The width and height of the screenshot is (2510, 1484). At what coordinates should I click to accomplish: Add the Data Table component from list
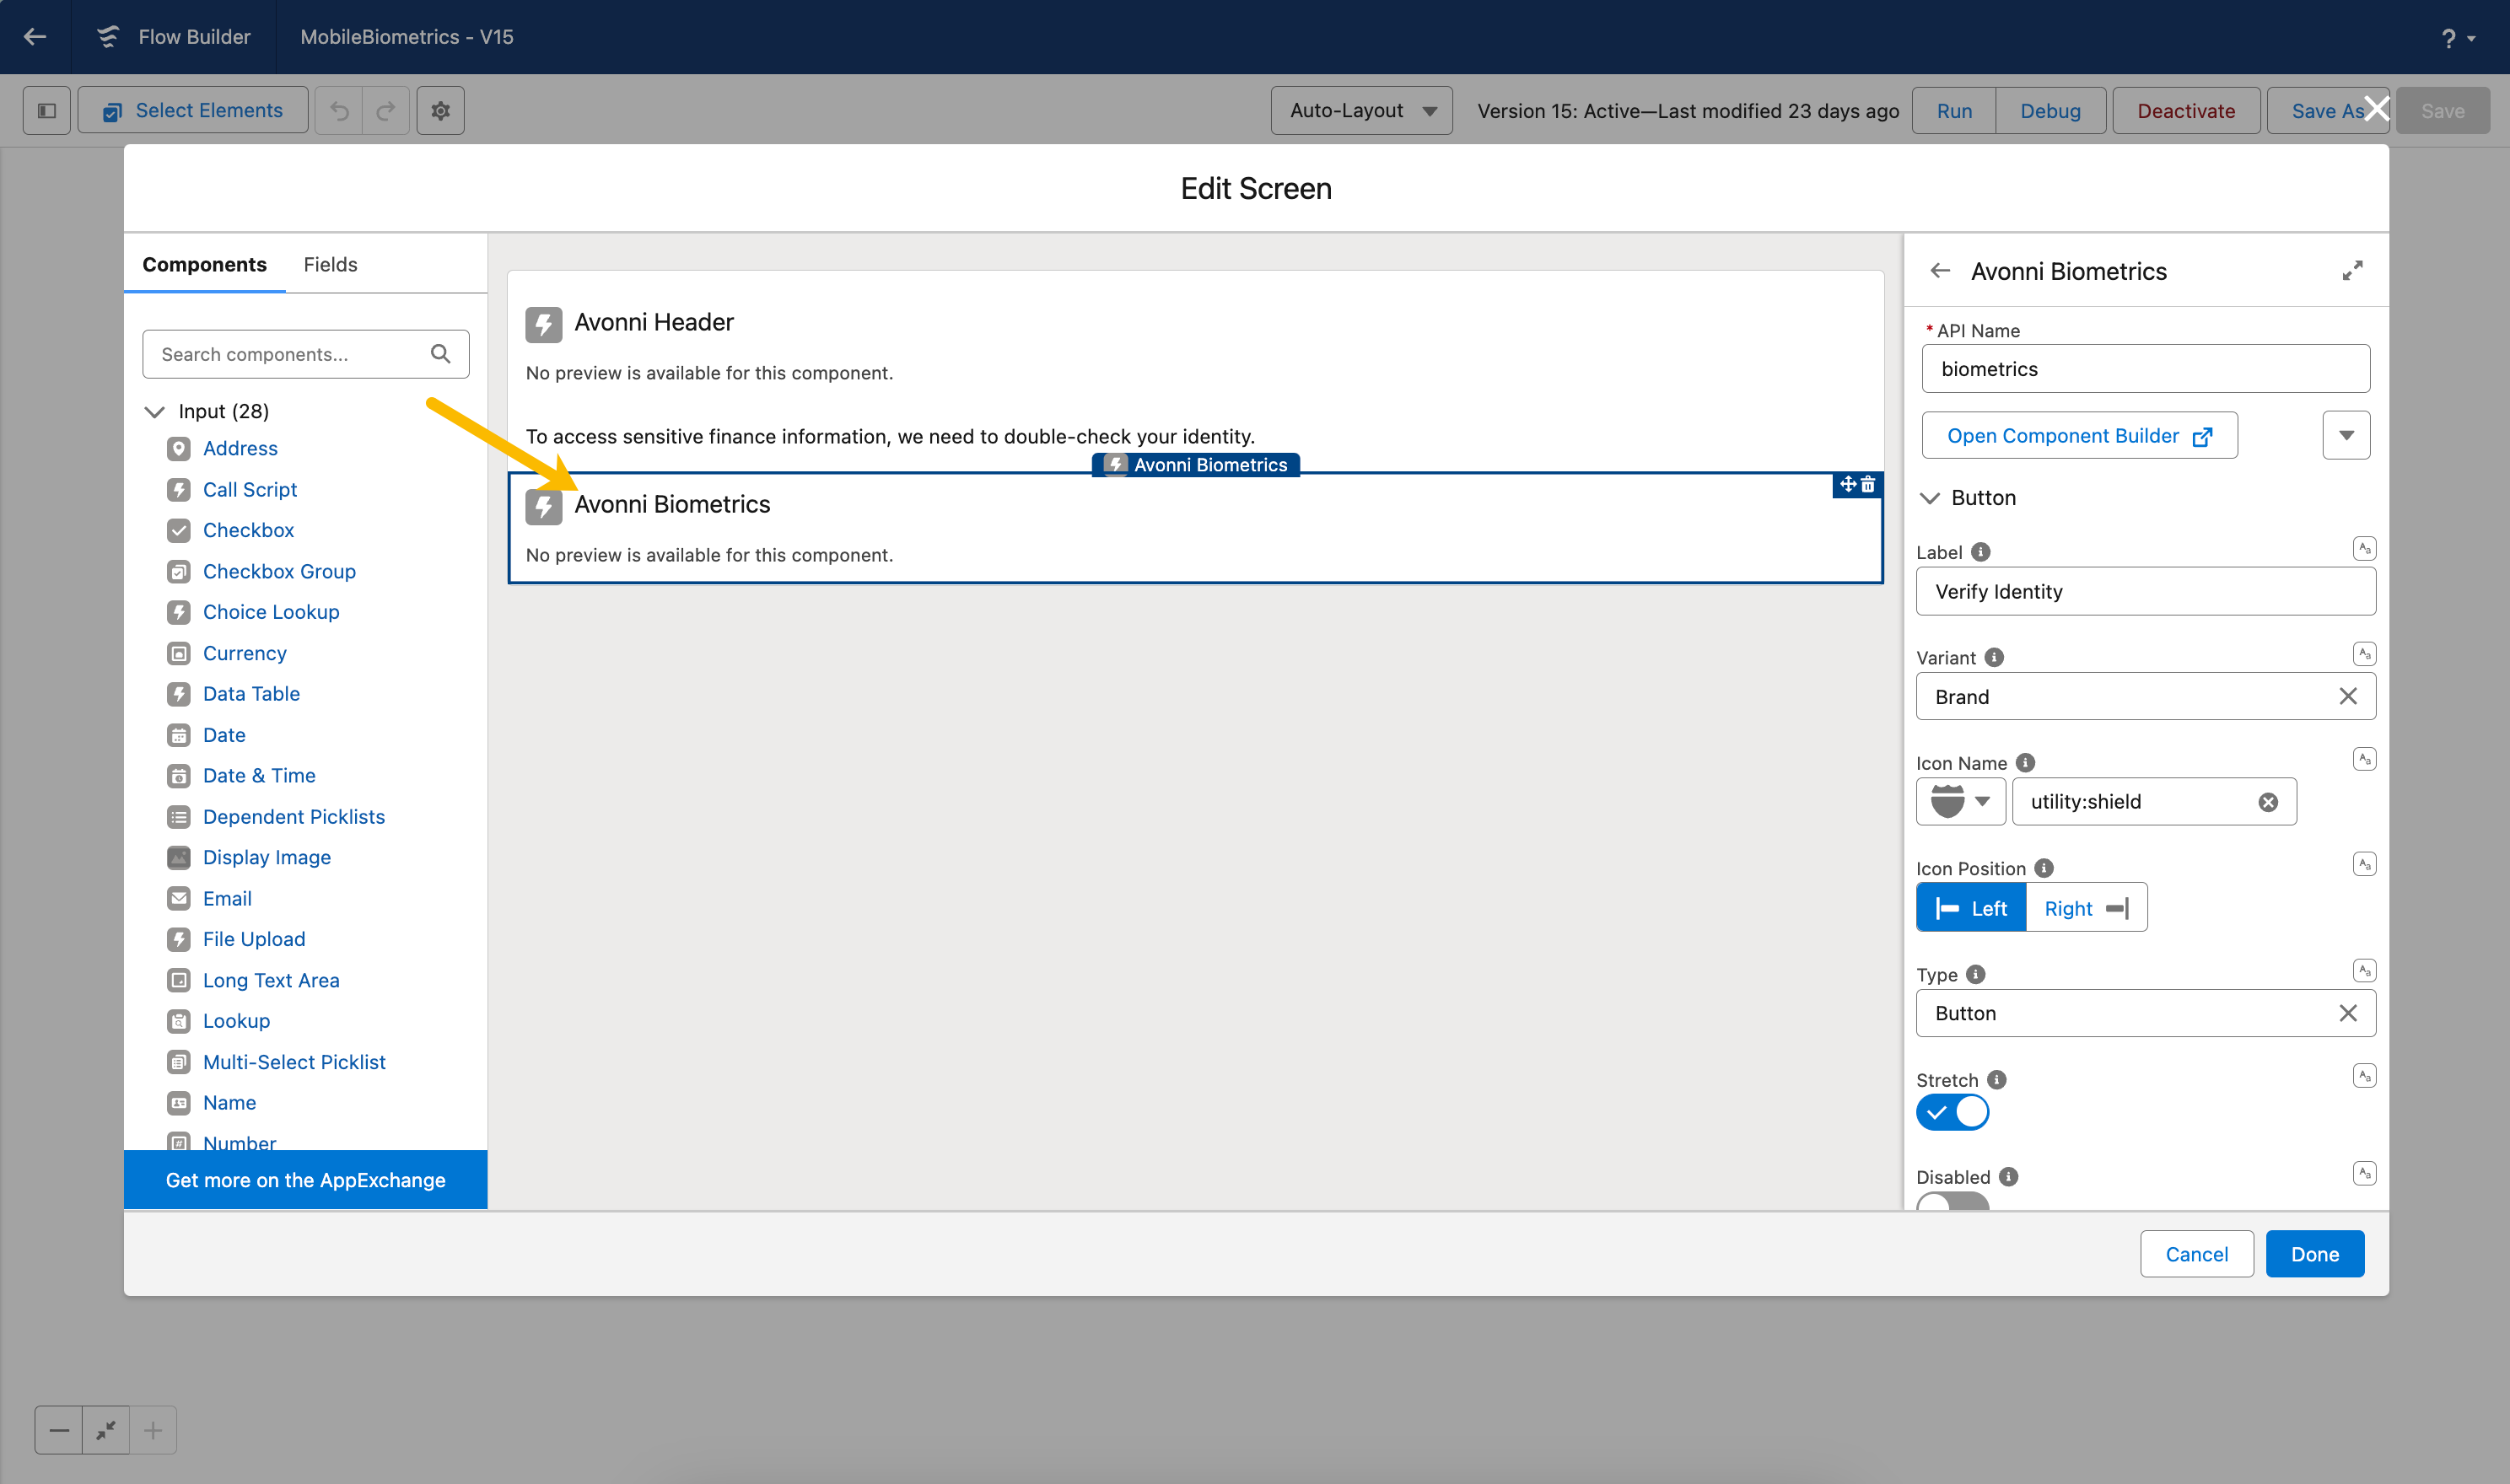click(251, 694)
